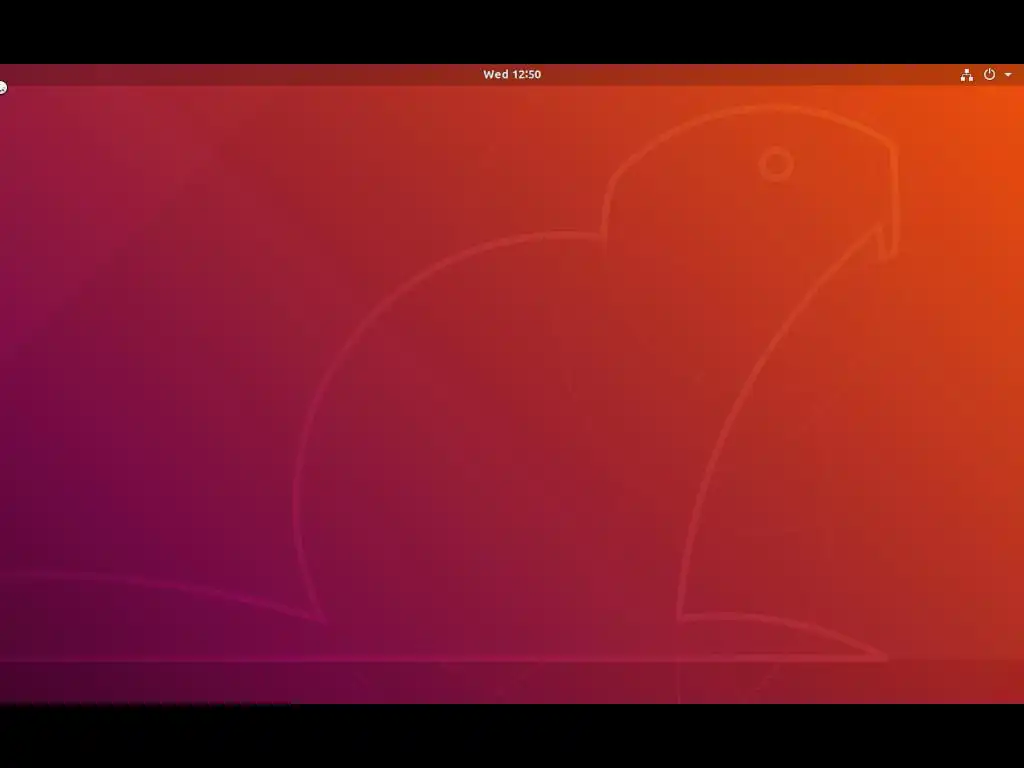Expand the system menu dropdown arrow

tap(1008, 75)
